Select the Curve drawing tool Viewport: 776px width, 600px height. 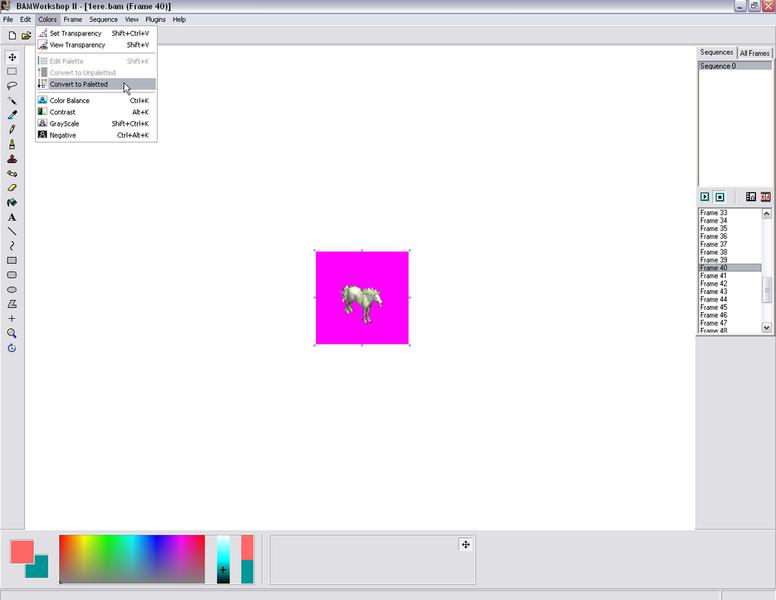(12, 246)
